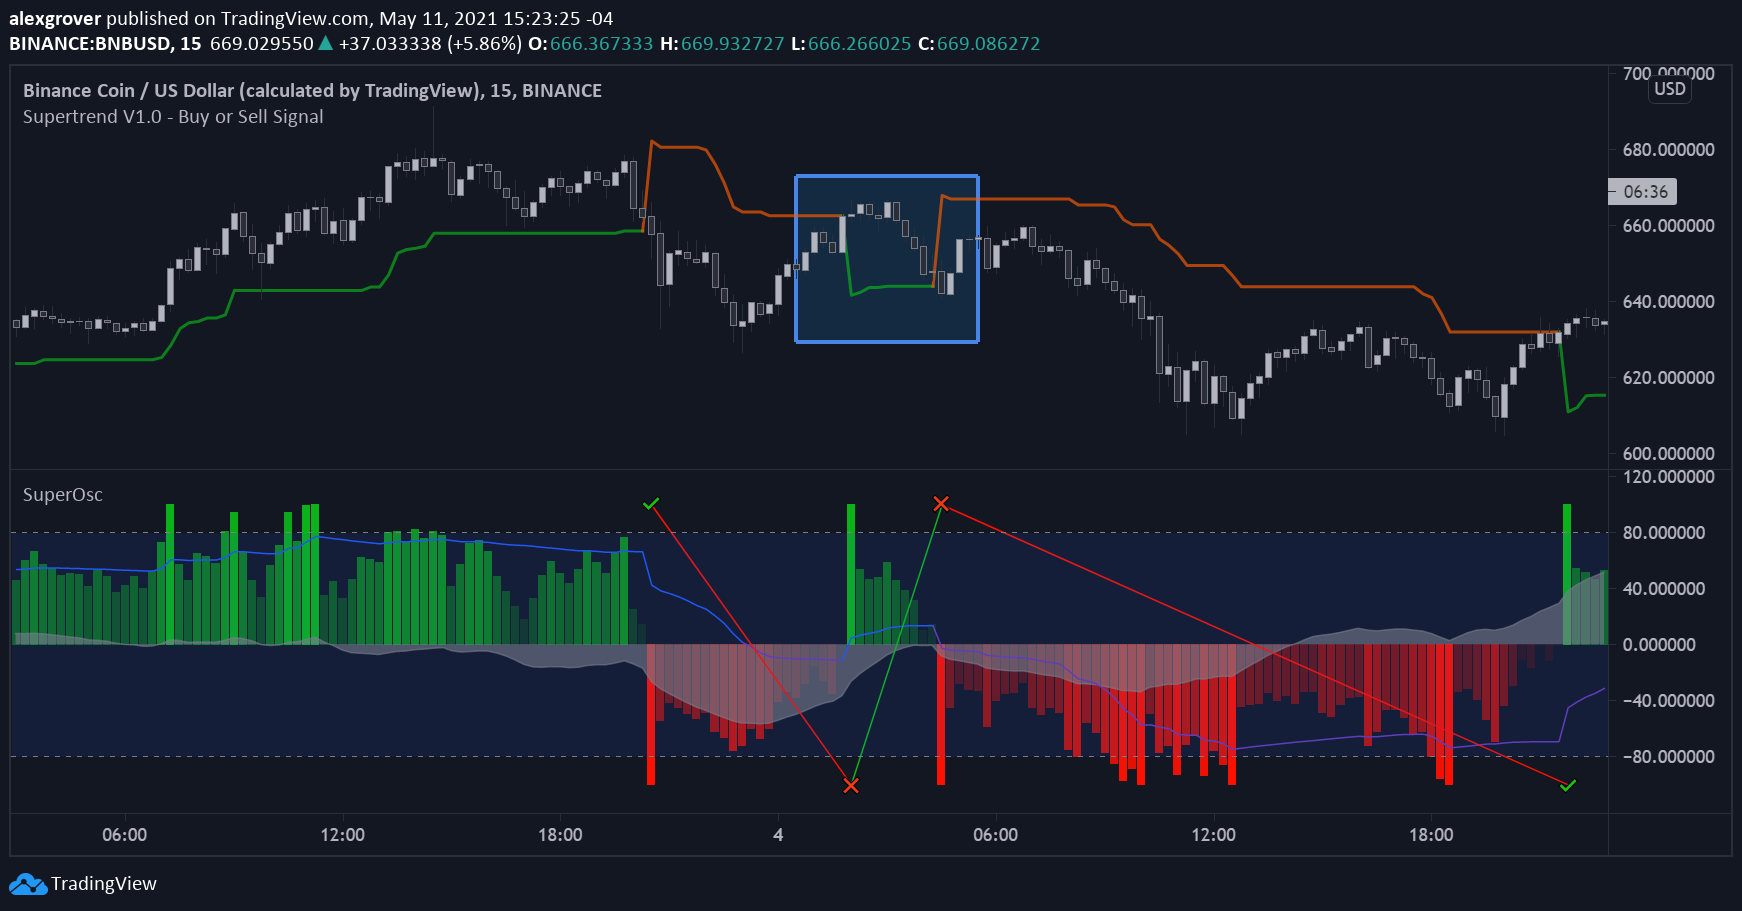The image size is (1742, 911).
Task: Click the 80.000000 oscillator axis label
Action: pos(1664,533)
